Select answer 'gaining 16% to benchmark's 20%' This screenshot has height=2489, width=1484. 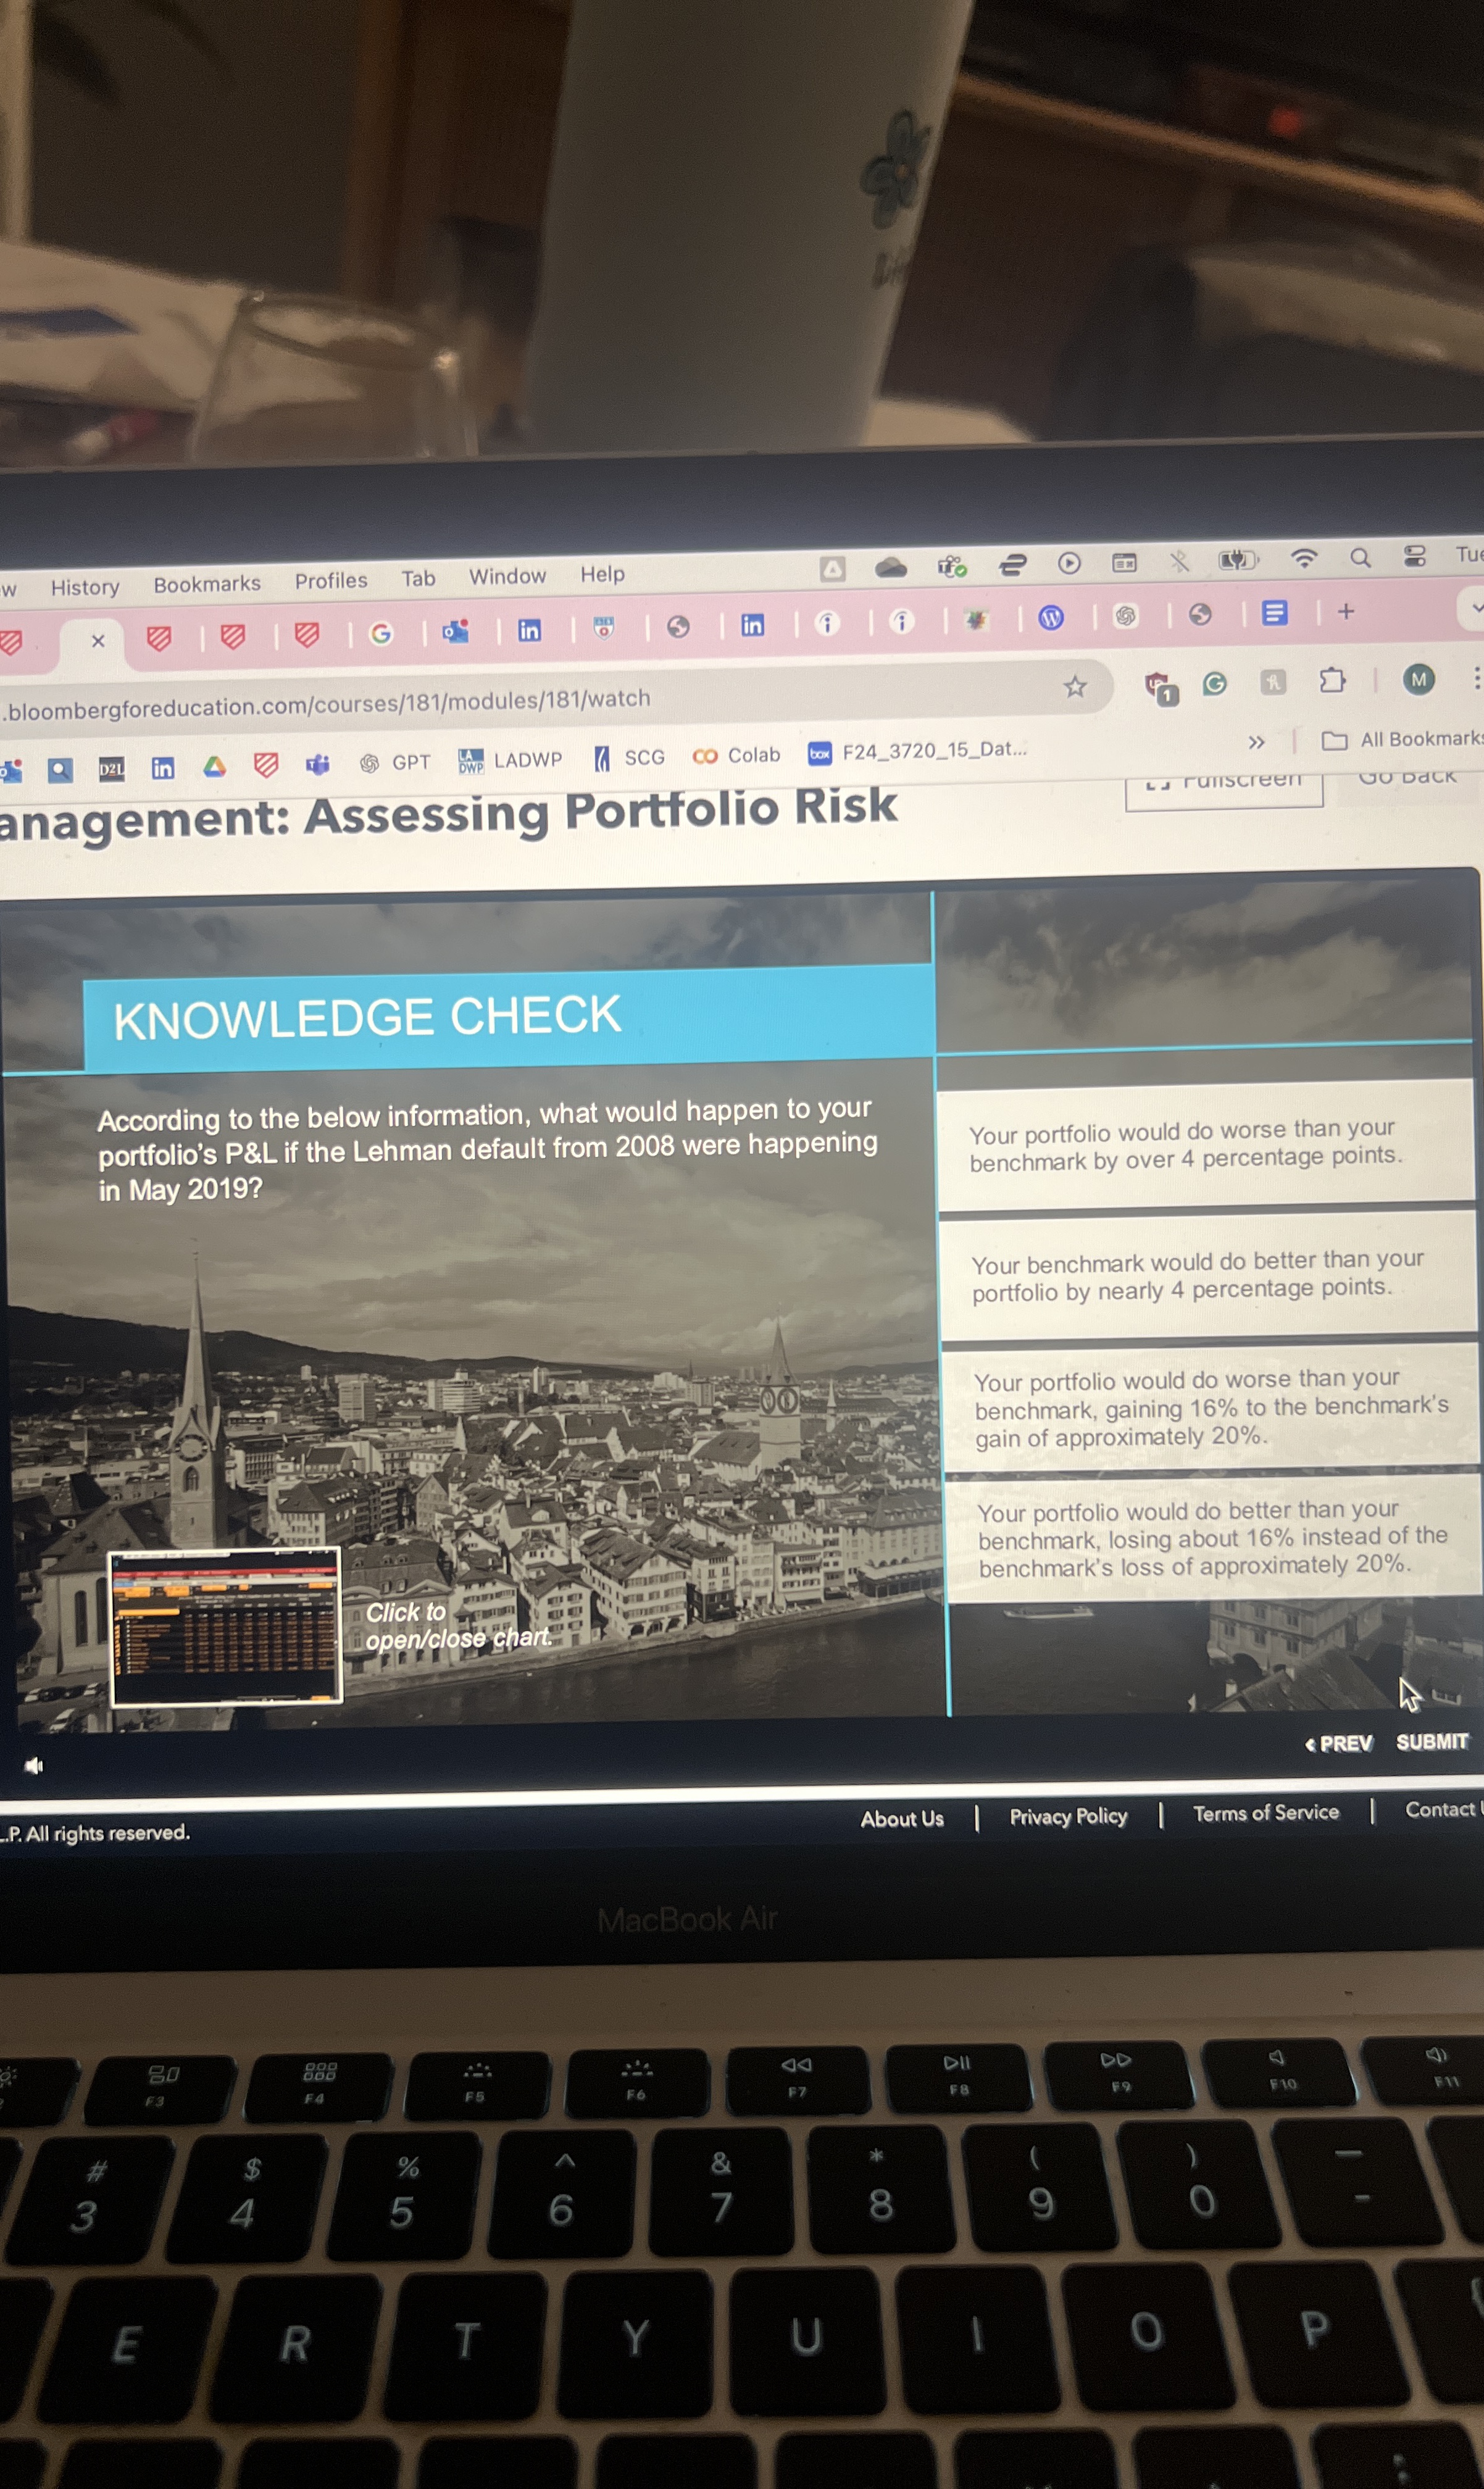(1210, 1408)
